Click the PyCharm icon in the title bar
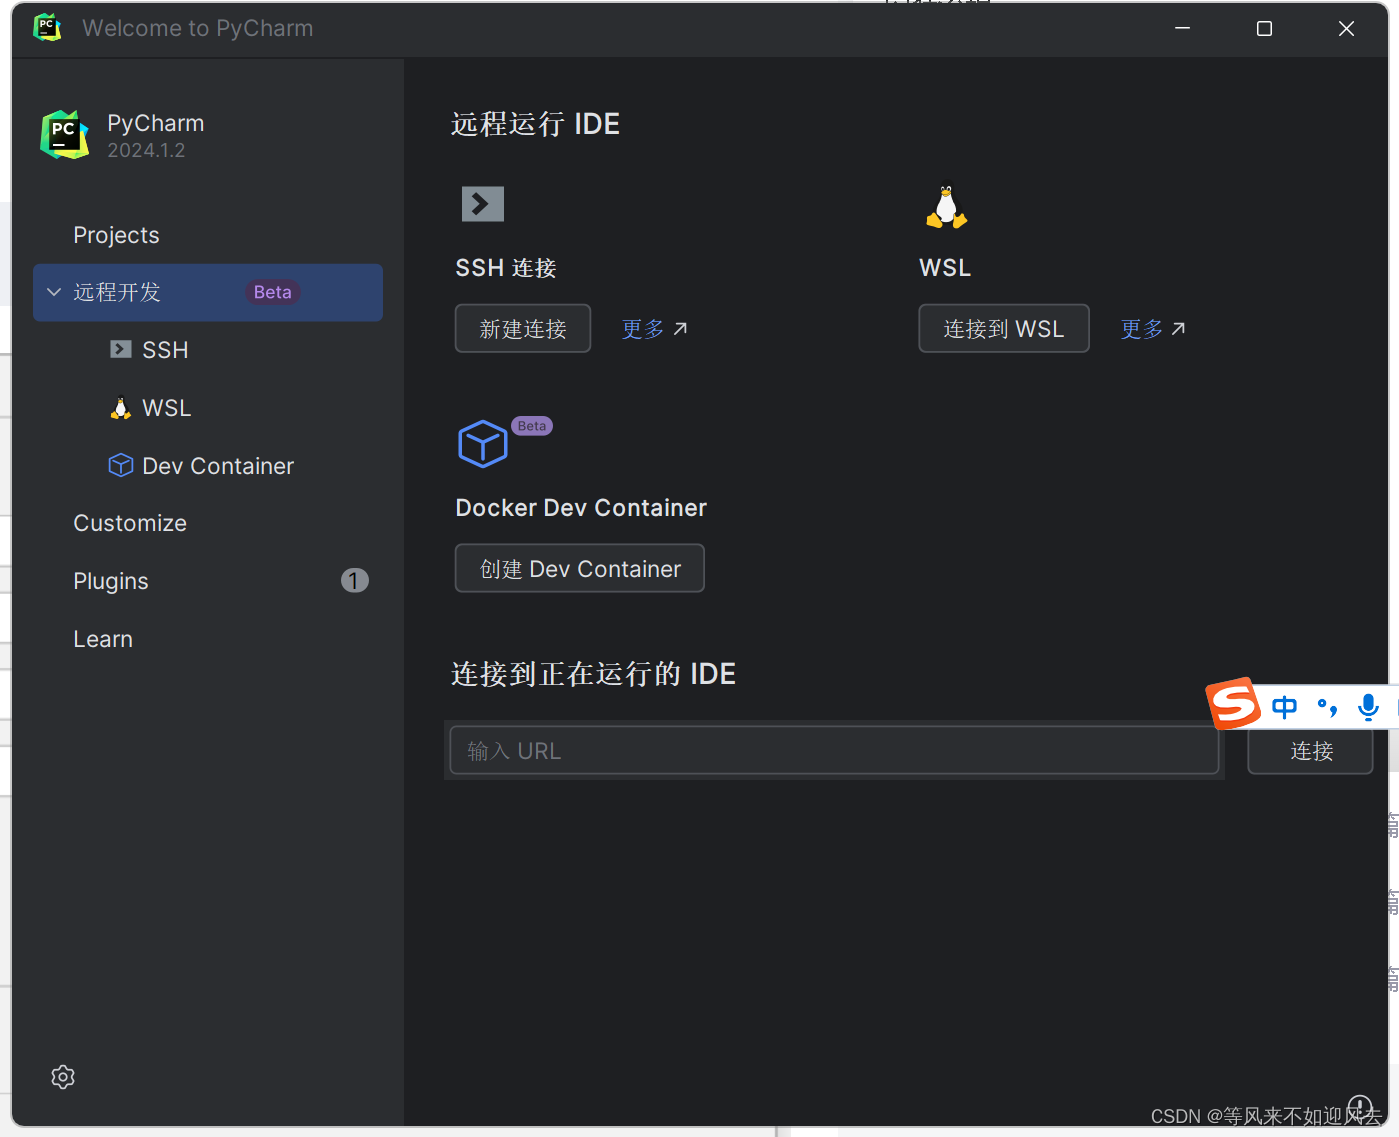The width and height of the screenshot is (1399, 1137). [x=47, y=28]
